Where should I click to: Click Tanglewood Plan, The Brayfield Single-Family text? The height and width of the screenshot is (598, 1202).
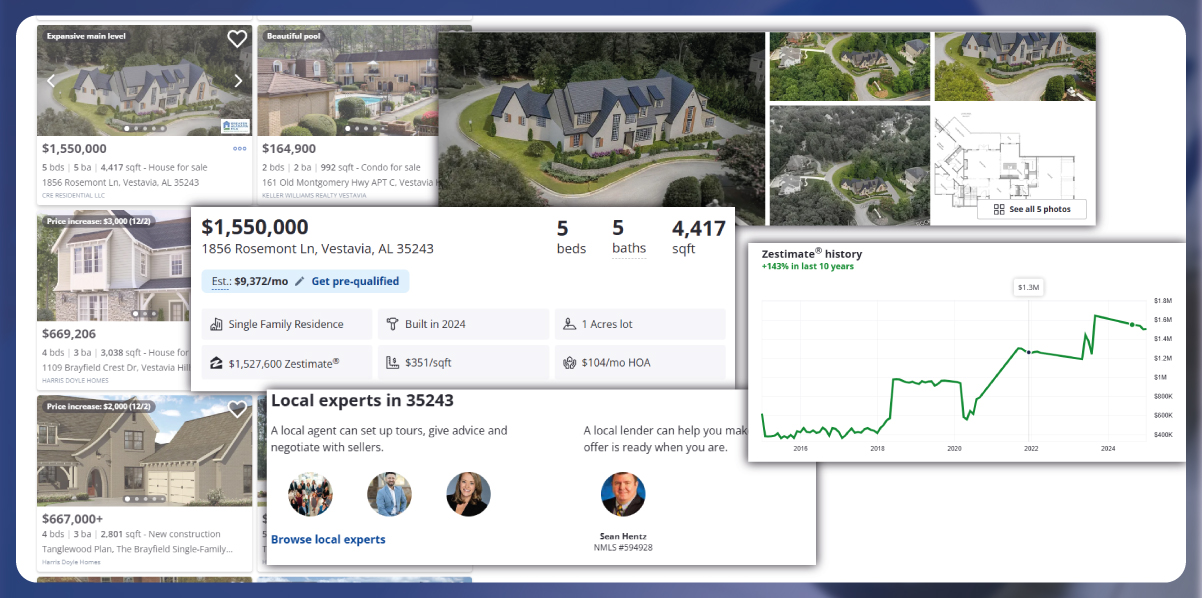click(x=137, y=549)
